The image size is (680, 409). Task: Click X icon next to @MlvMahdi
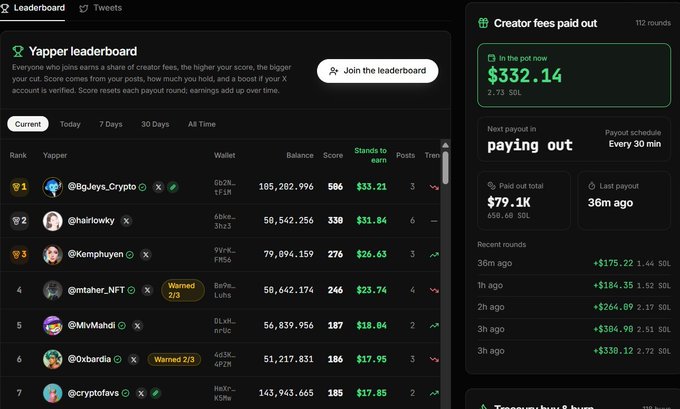[137, 326]
